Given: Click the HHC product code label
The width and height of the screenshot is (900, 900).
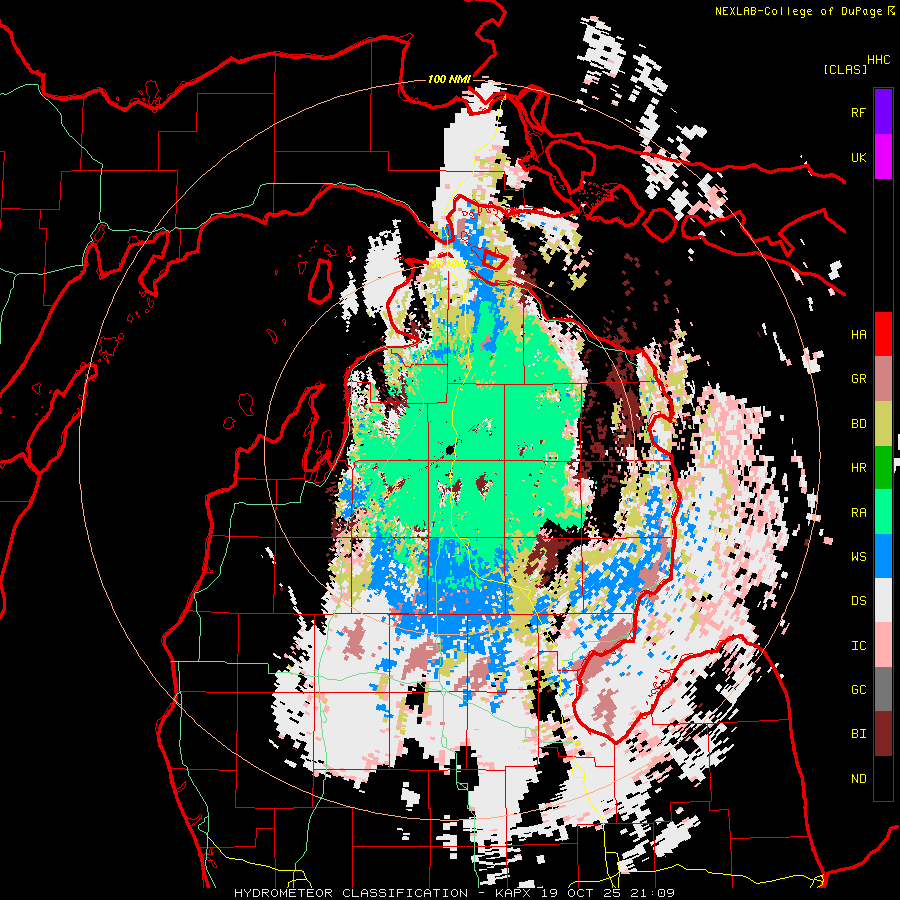Looking at the screenshot, I should pos(879,60).
